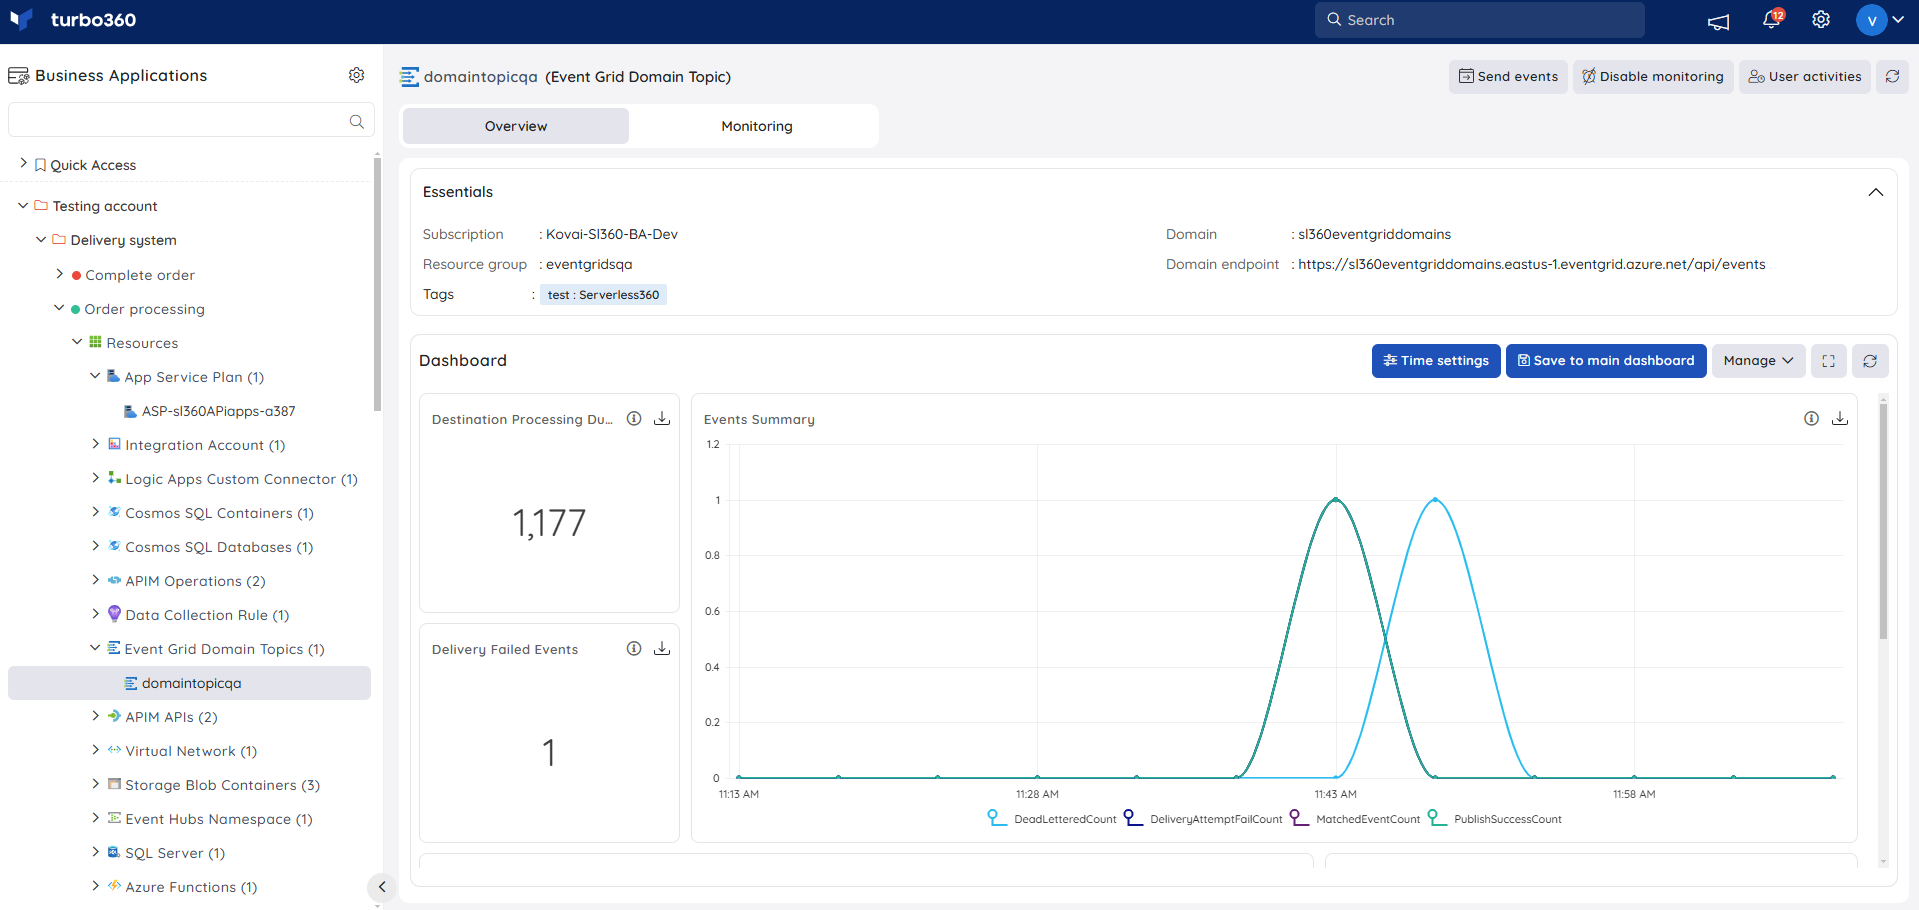The width and height of the screenshot is (1919, 910).
Task: Collapse the Testing account folder
Action: [23, 205]
